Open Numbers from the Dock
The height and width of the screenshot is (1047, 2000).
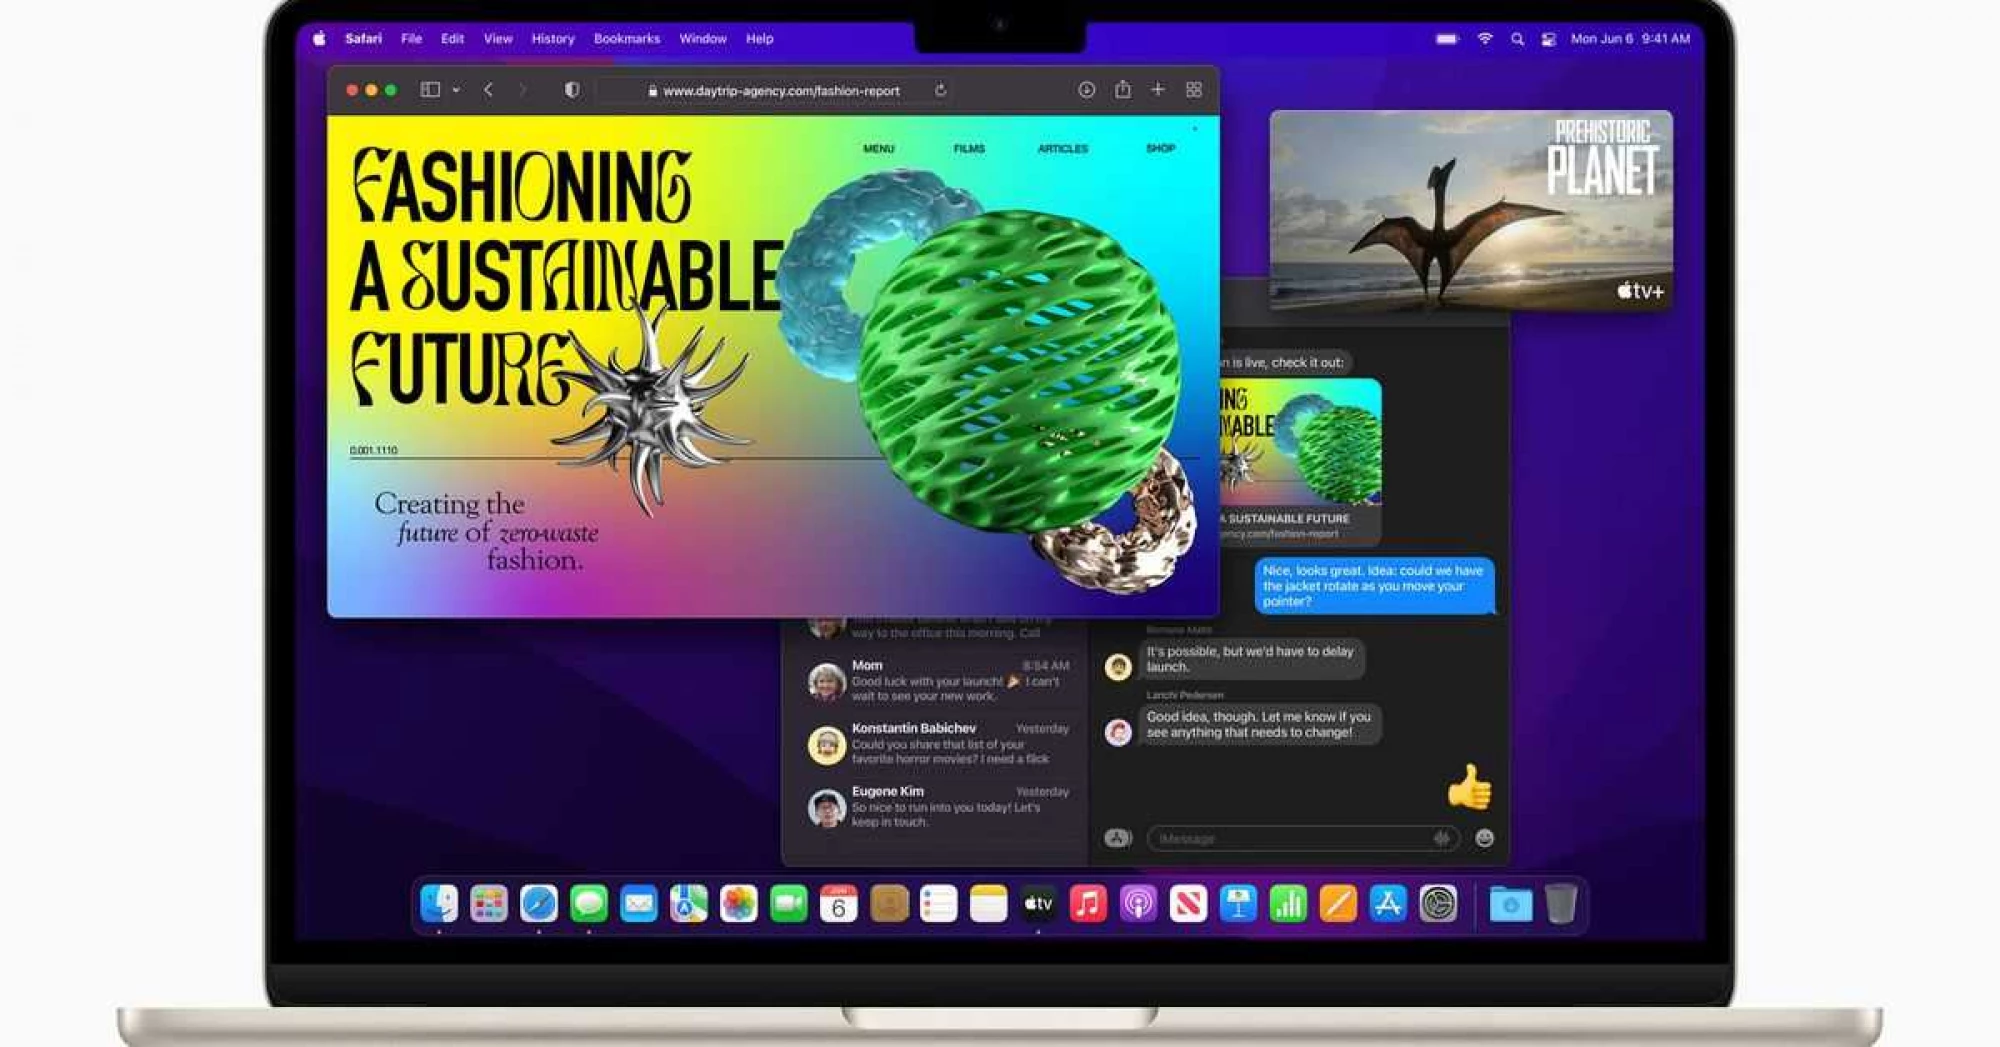tap(1288, 904)
